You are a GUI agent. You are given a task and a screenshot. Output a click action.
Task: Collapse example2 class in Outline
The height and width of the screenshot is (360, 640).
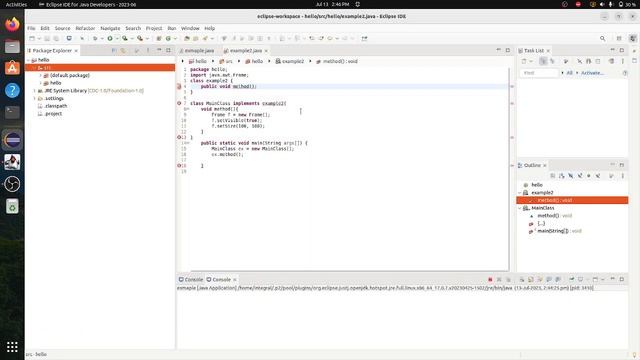[x=520, y=193]
